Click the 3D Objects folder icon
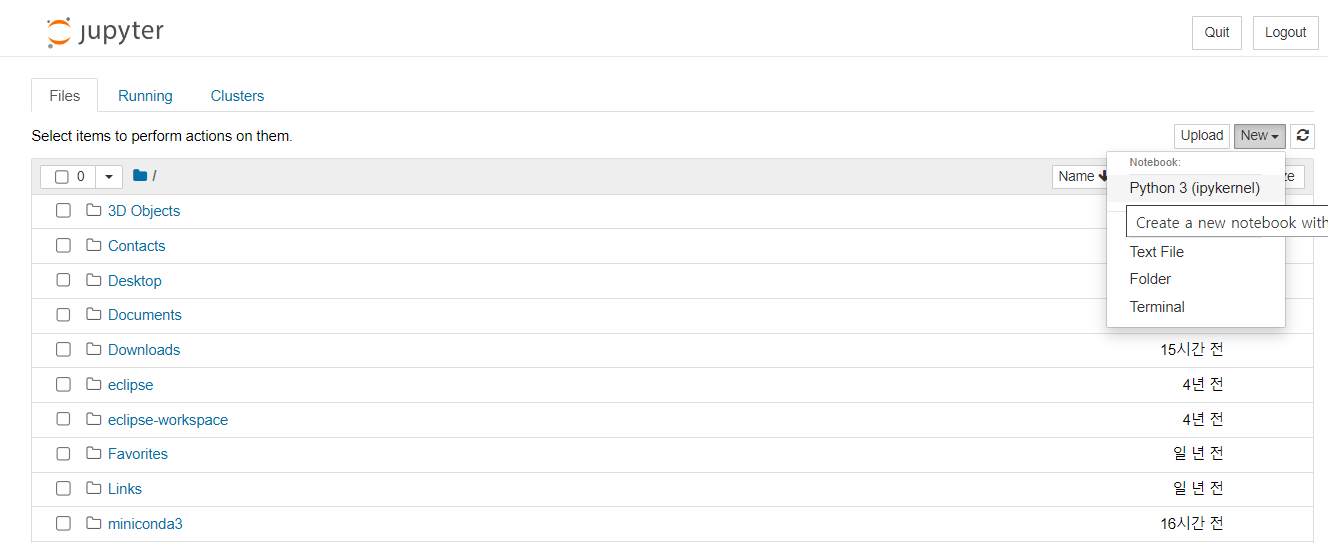This screenshot has width=1328, height=543. (94, 211)
